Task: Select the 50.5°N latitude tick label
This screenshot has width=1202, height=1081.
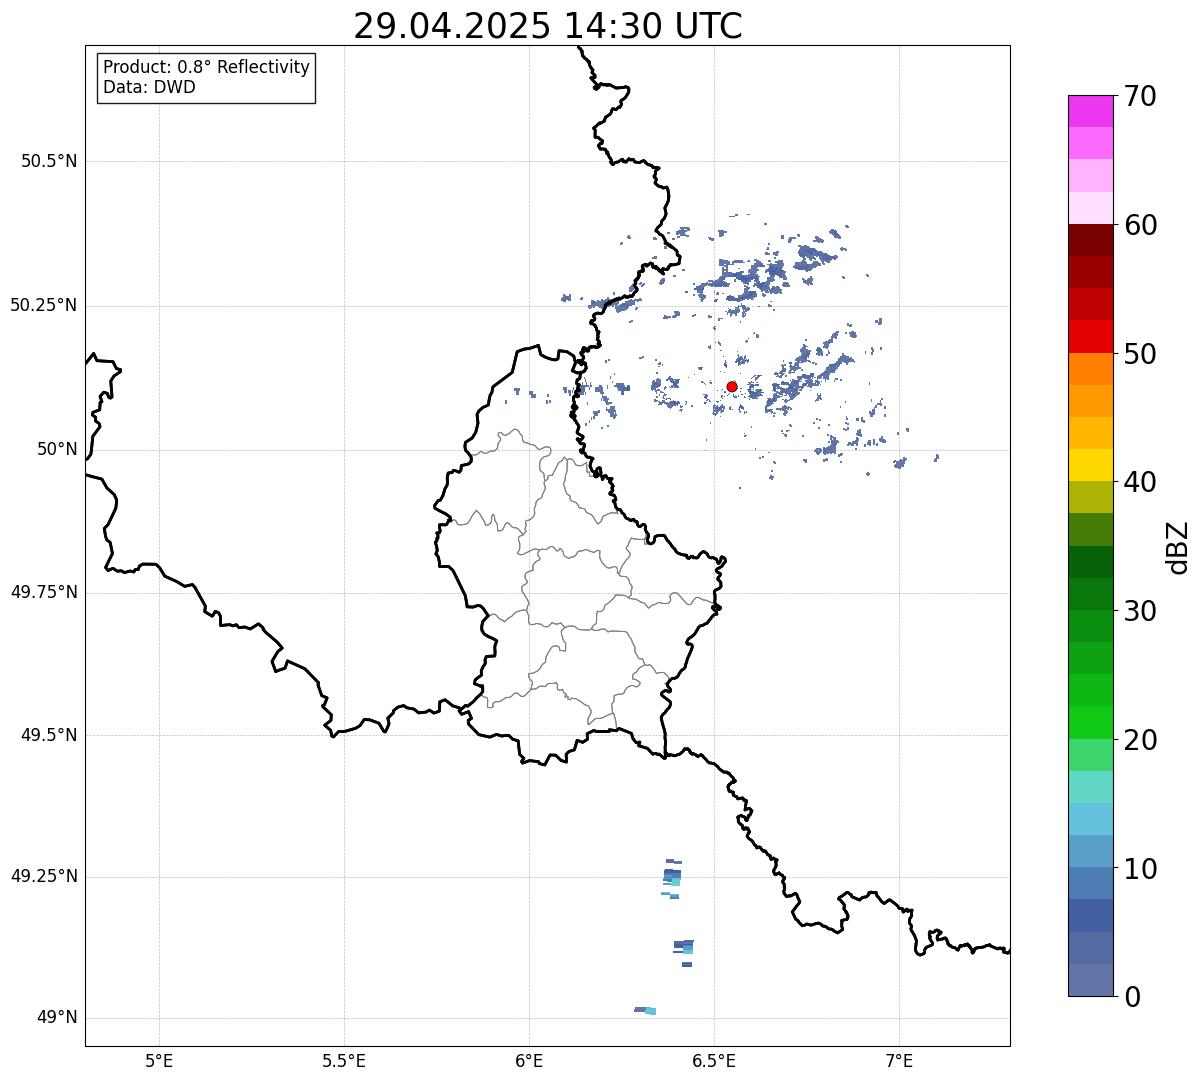Action: tap(49, 161)
